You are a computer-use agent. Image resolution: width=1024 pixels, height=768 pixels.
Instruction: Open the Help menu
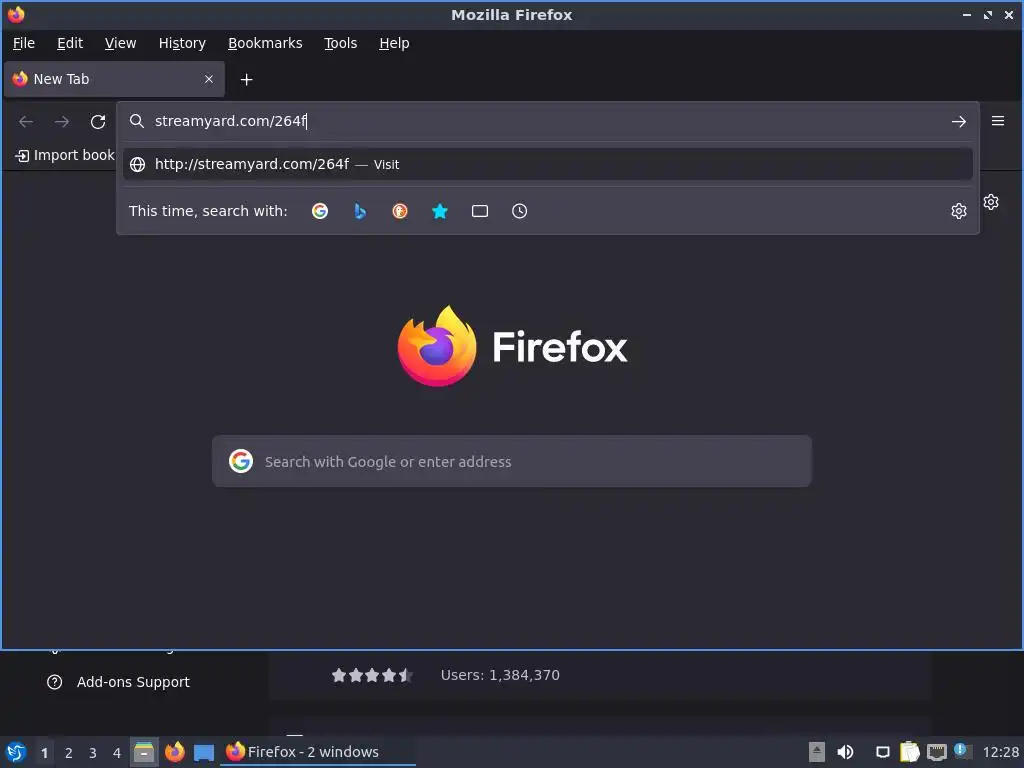tap(394, 43)
